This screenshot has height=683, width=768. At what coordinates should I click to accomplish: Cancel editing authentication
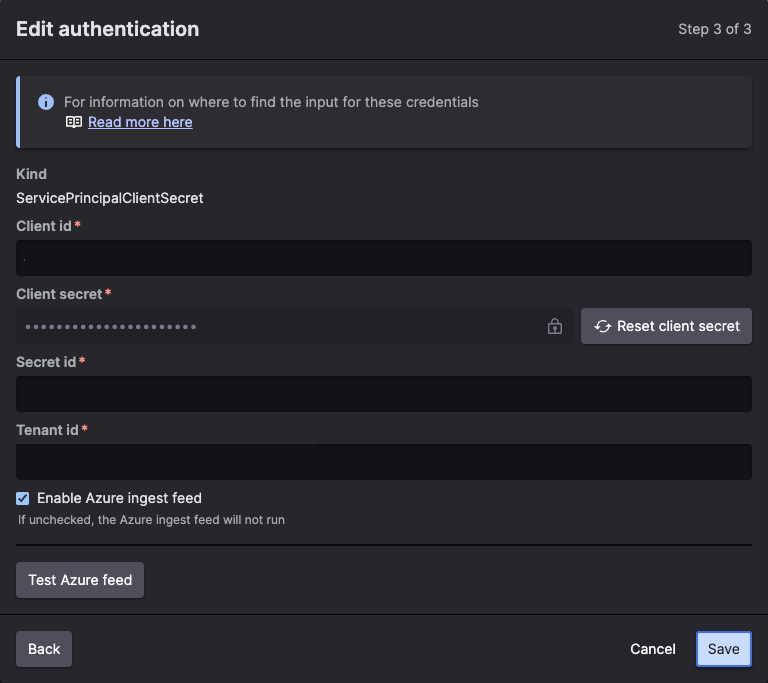652,649
